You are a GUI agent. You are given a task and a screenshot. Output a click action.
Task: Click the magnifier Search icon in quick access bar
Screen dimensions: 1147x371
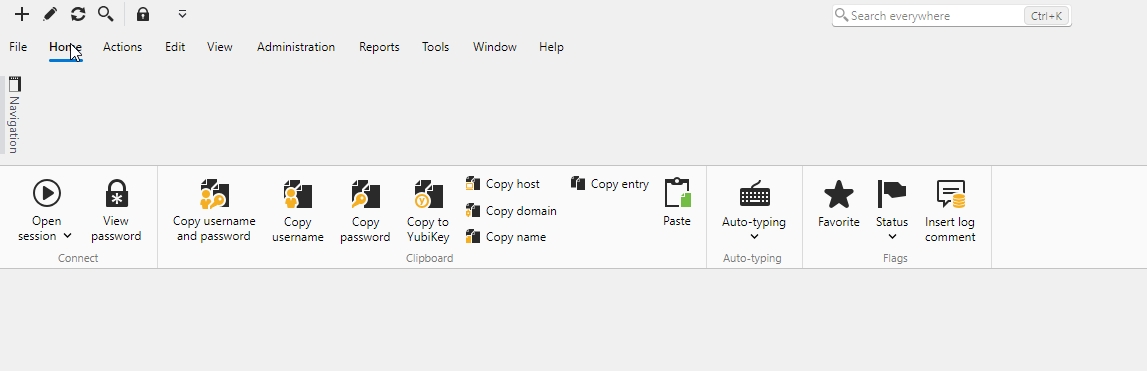click(x=105, y=14)
